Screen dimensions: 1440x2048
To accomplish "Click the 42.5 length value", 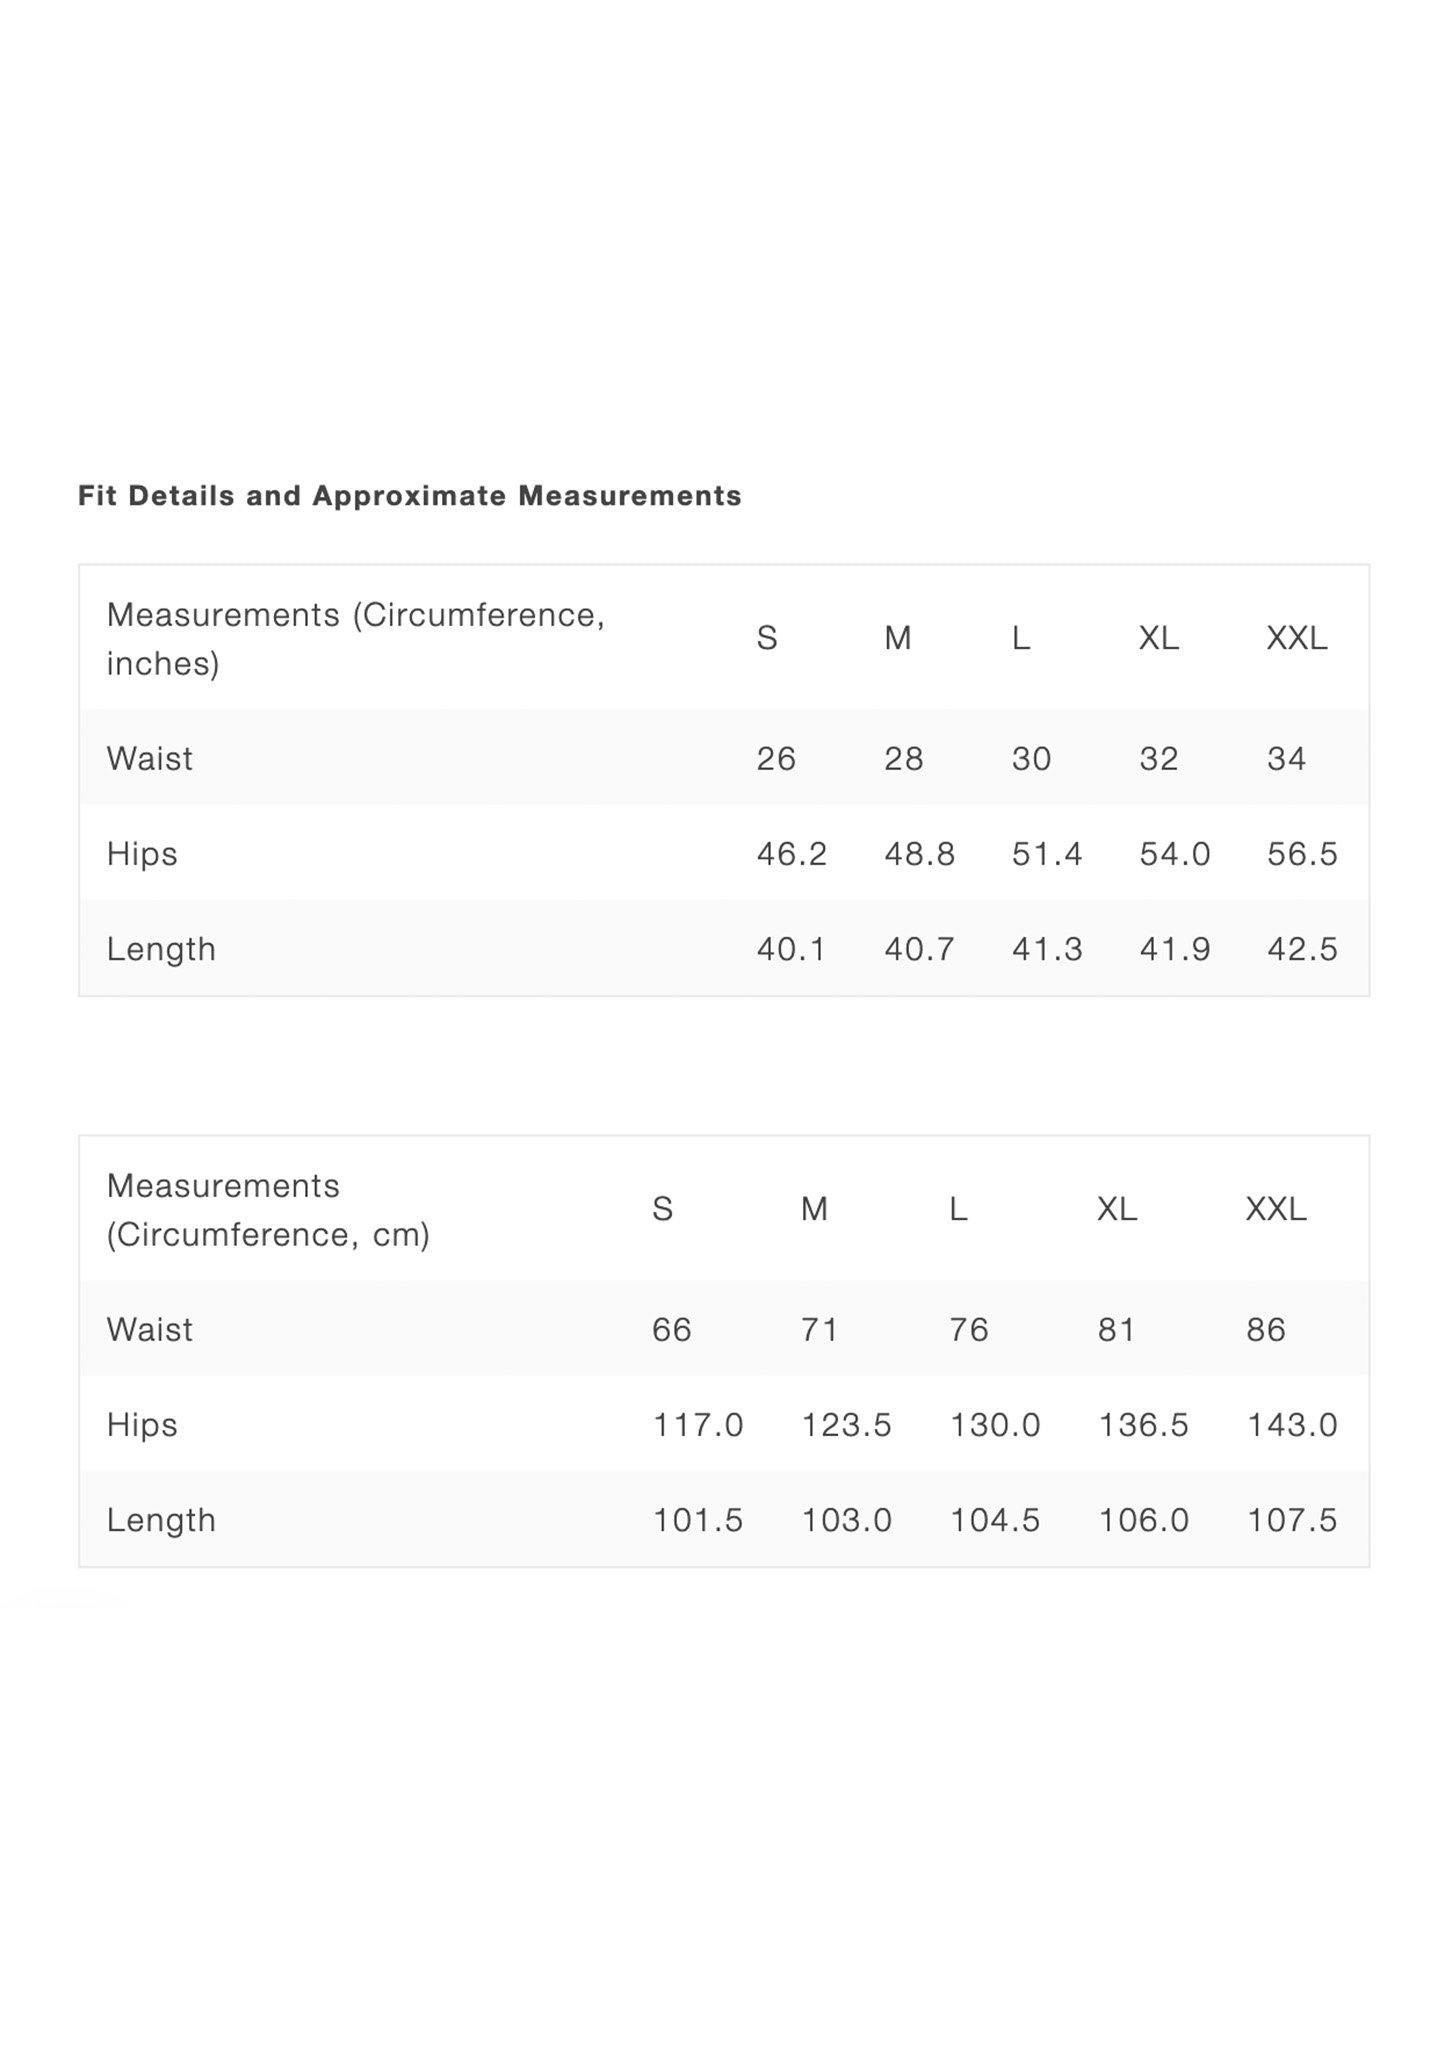I will pos(1302,949).
